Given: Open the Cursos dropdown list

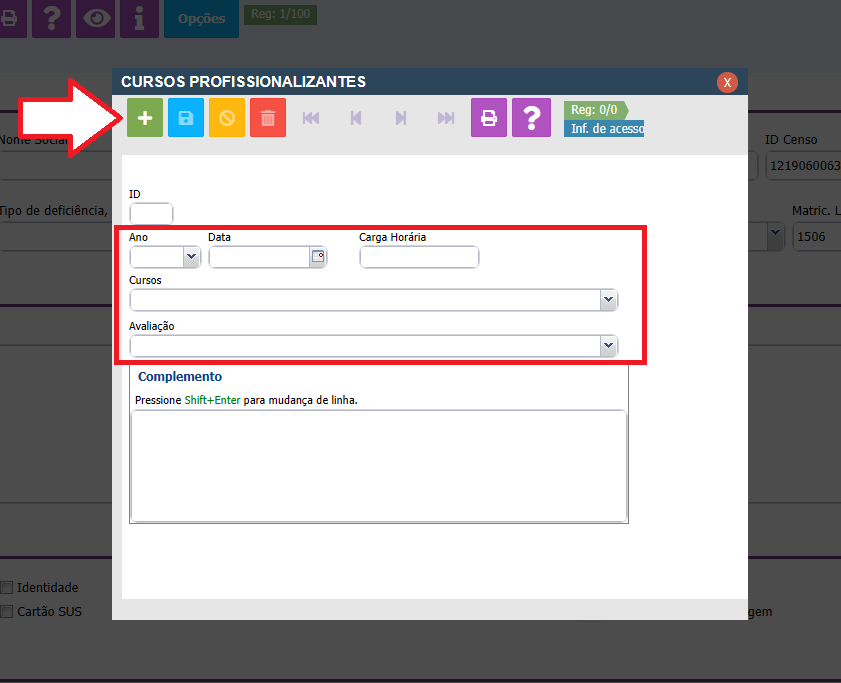Looking at the screenshot, I should coord(607,300).
